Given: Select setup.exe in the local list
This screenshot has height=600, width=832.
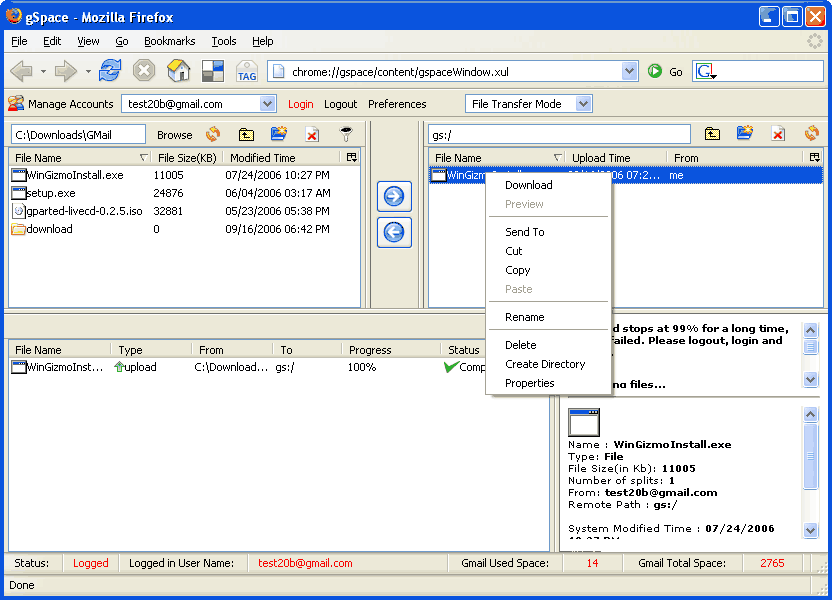Looking at the screenshot, I should click(185, 193).
